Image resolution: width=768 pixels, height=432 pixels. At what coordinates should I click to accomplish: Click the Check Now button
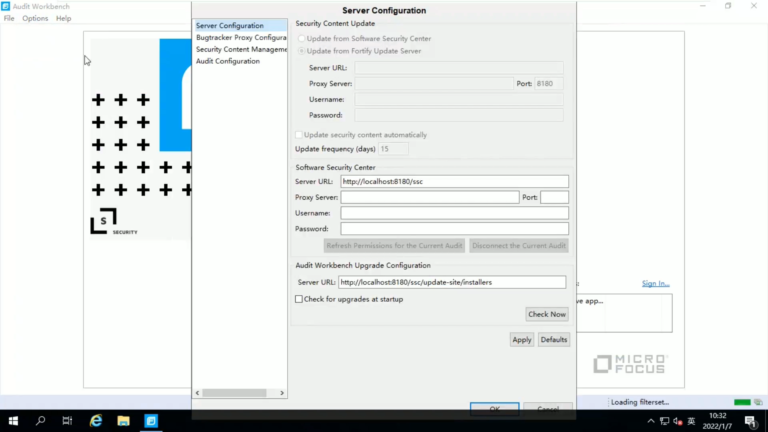(547, 314)
